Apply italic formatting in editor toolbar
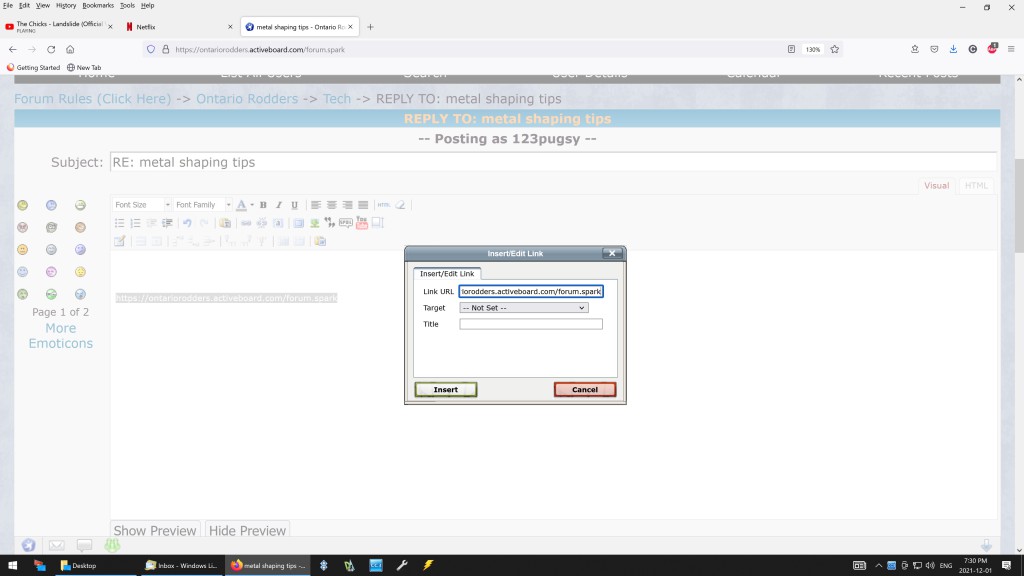The height and width of the screenshot is (576, 1024). point(279,205)
